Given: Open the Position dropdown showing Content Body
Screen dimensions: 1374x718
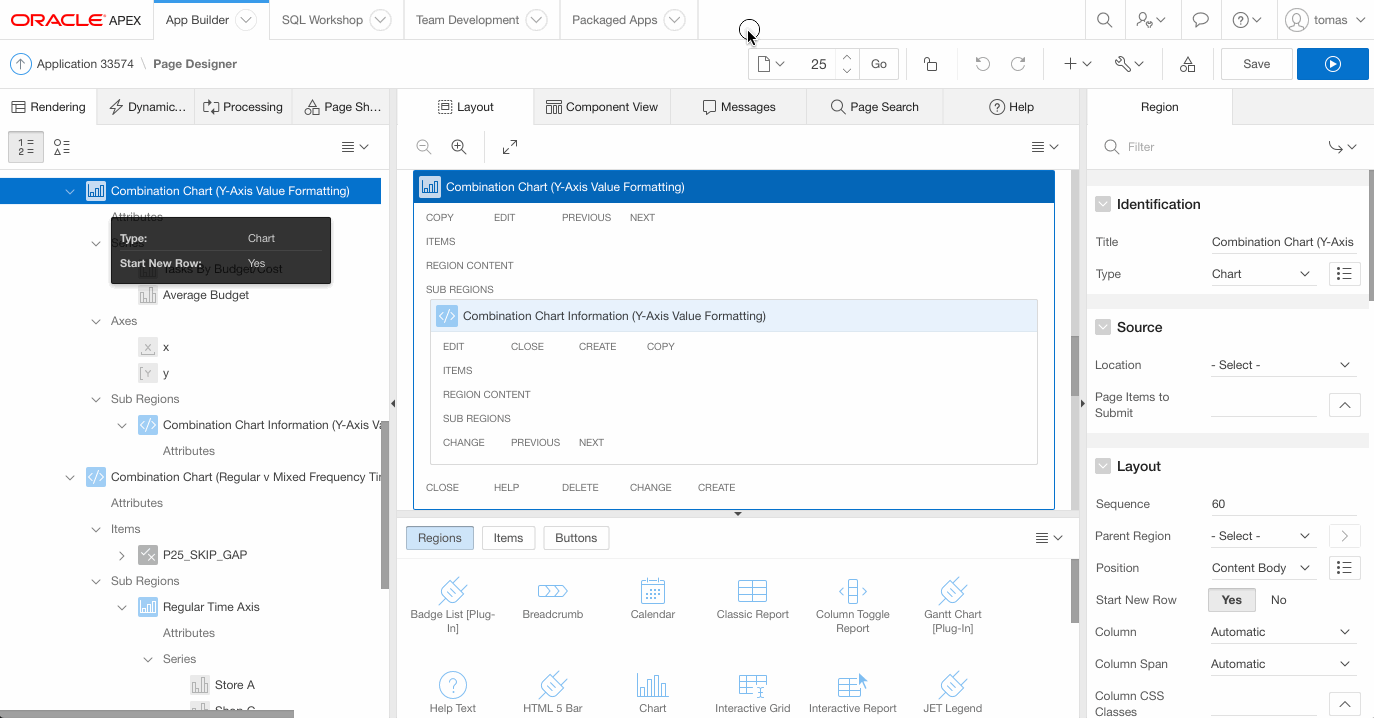Looking at the screenshot, I should (x=1262, y=568).
